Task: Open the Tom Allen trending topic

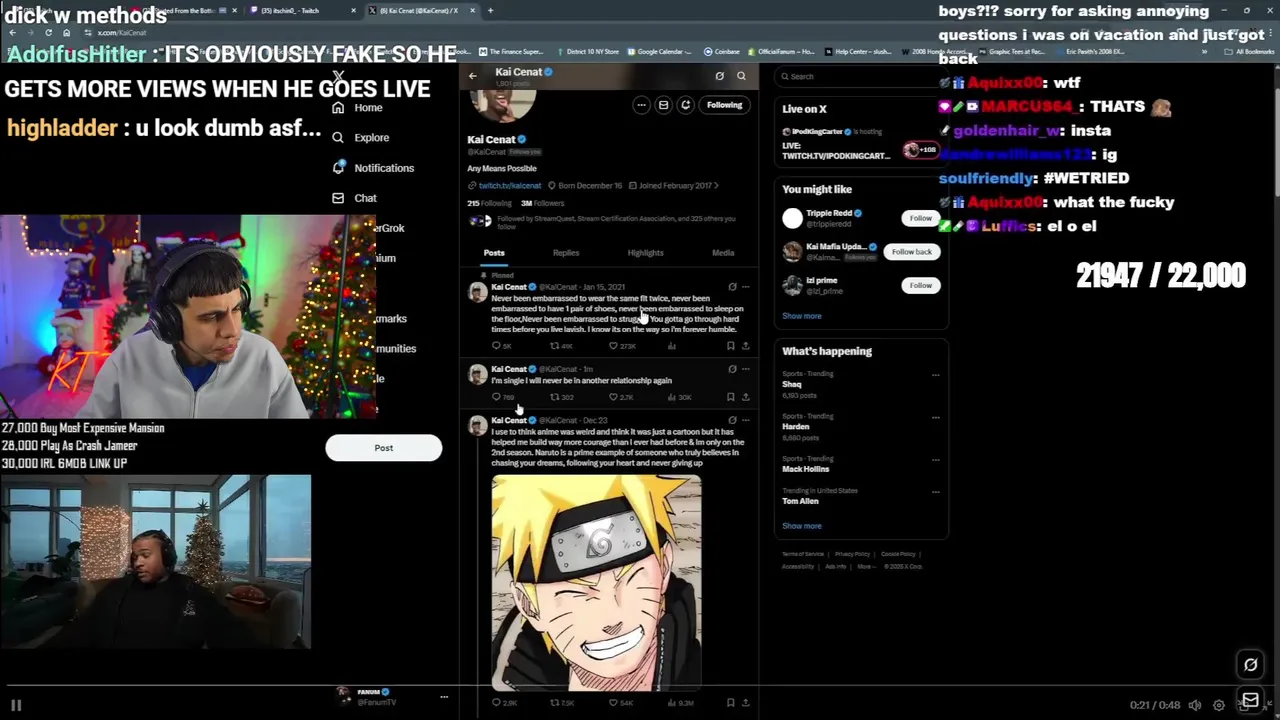Action: pos(800,501)
